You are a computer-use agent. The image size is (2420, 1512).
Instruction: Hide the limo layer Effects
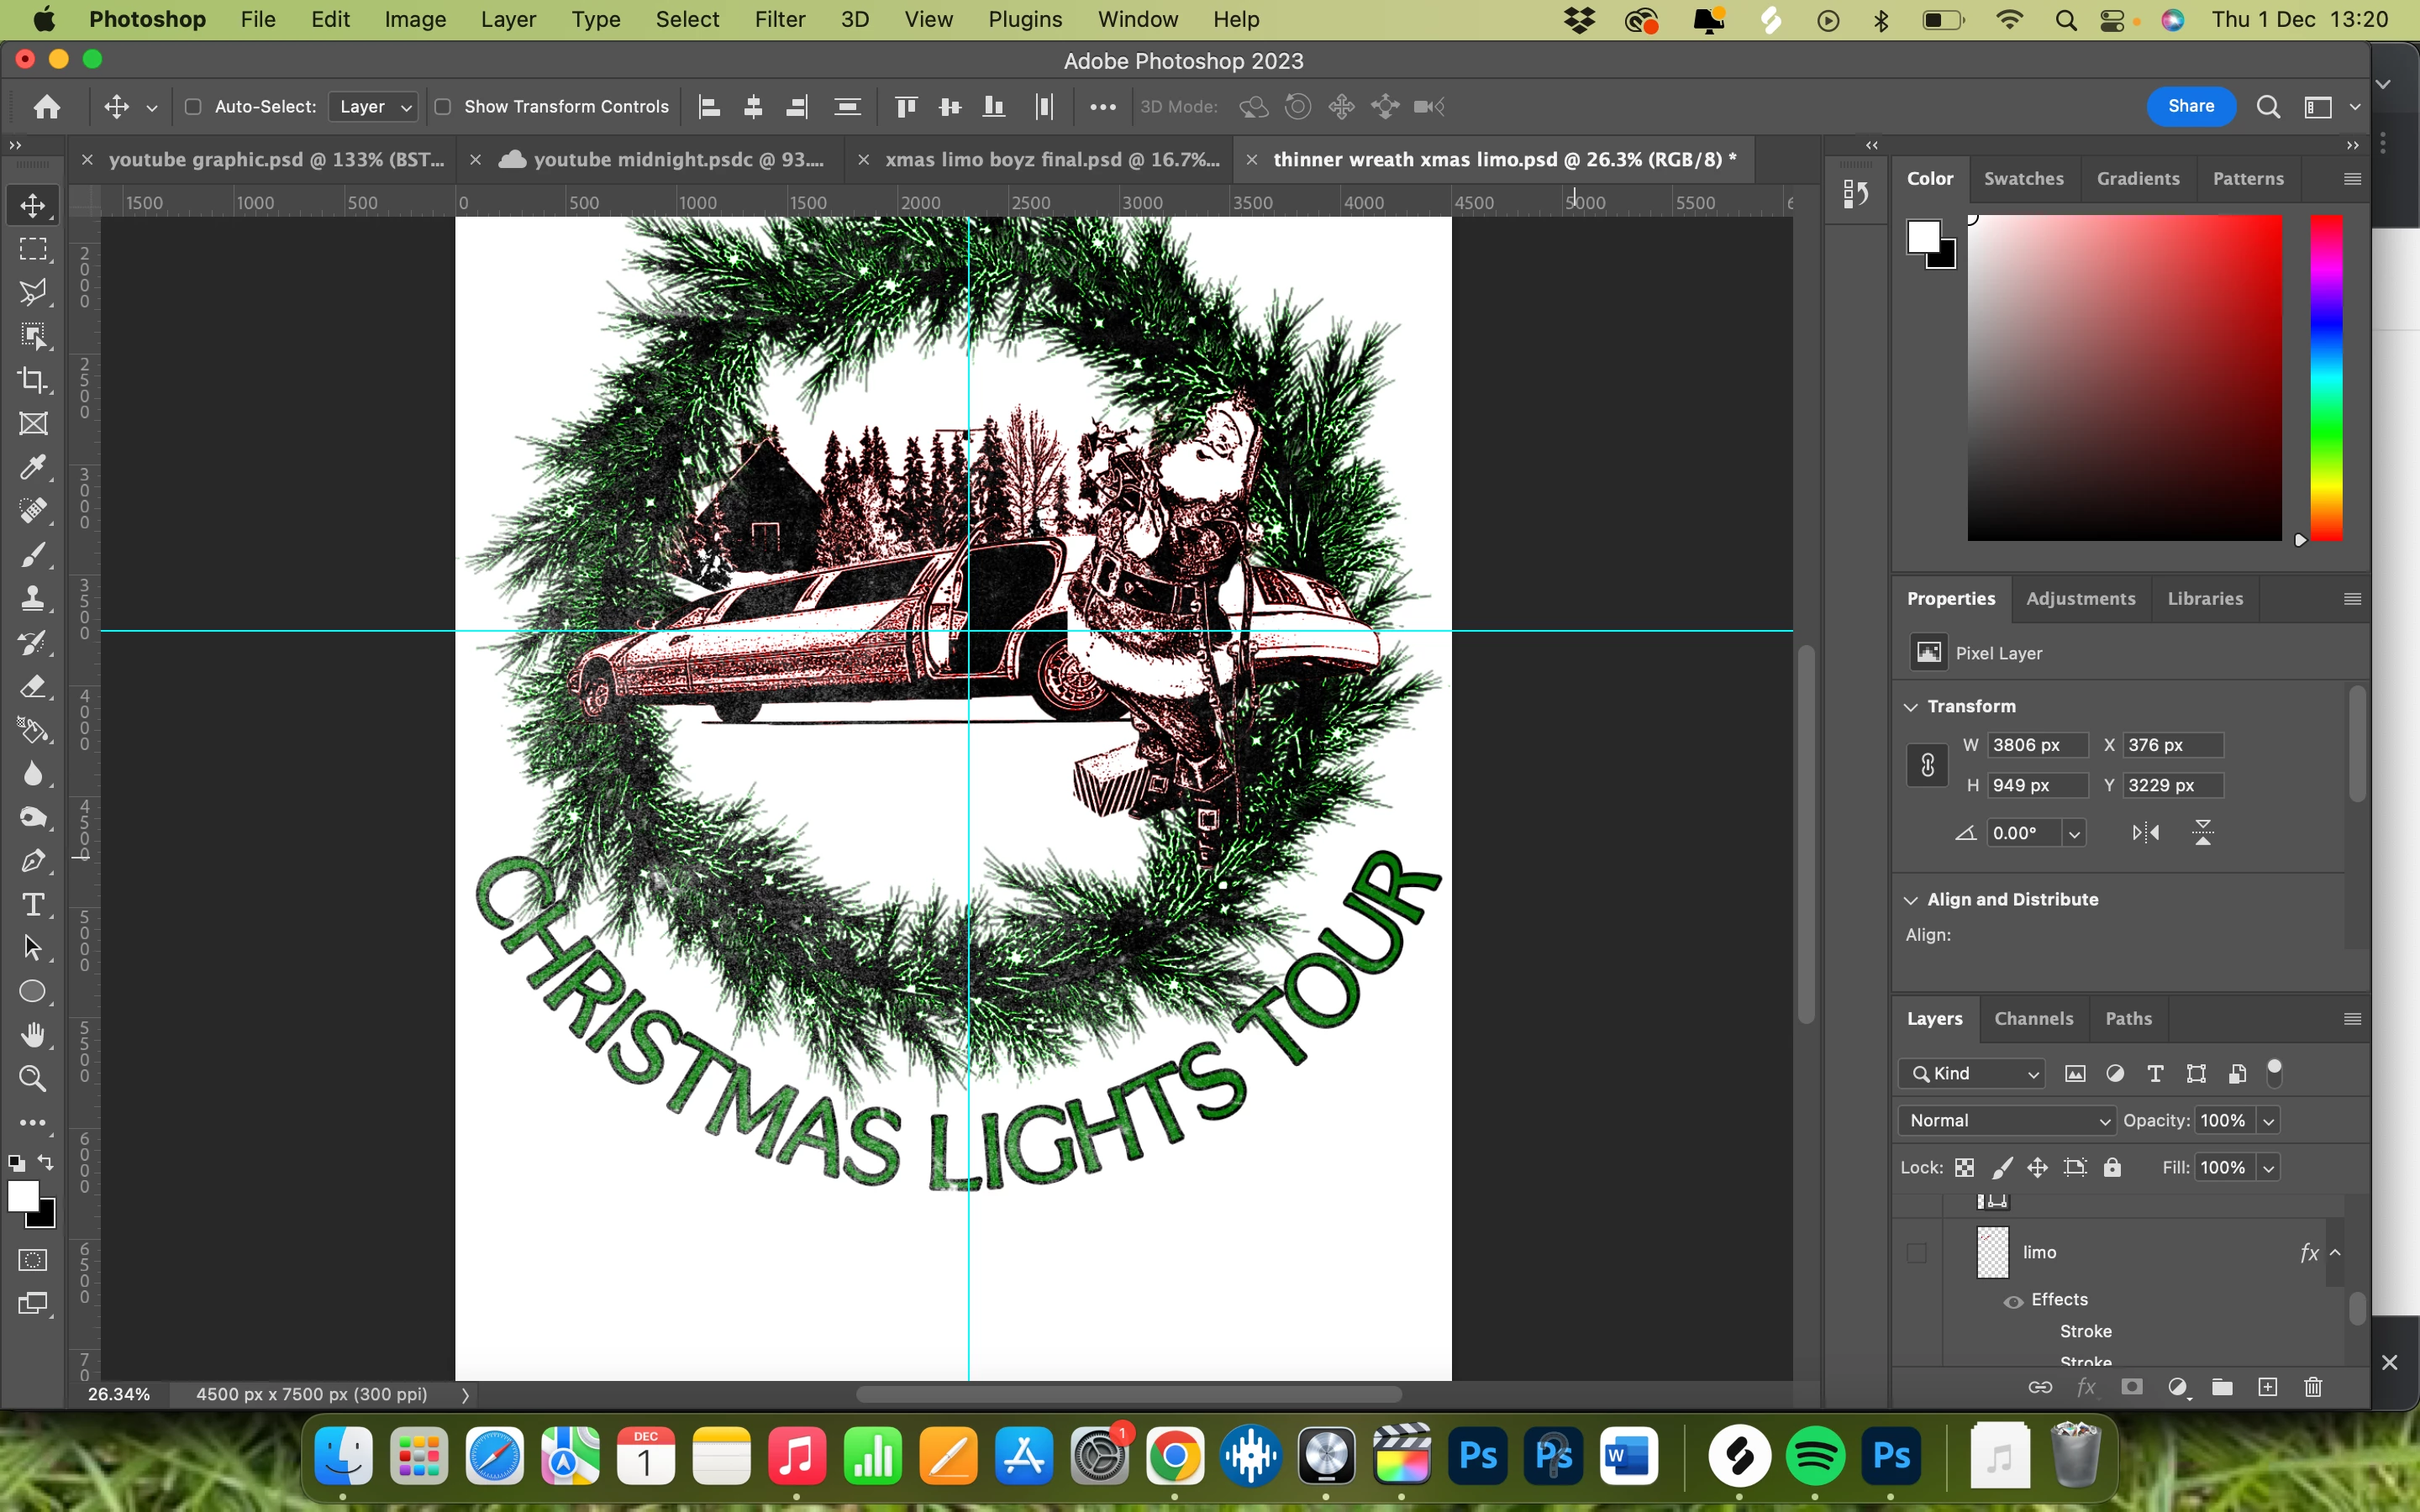2013,1300
